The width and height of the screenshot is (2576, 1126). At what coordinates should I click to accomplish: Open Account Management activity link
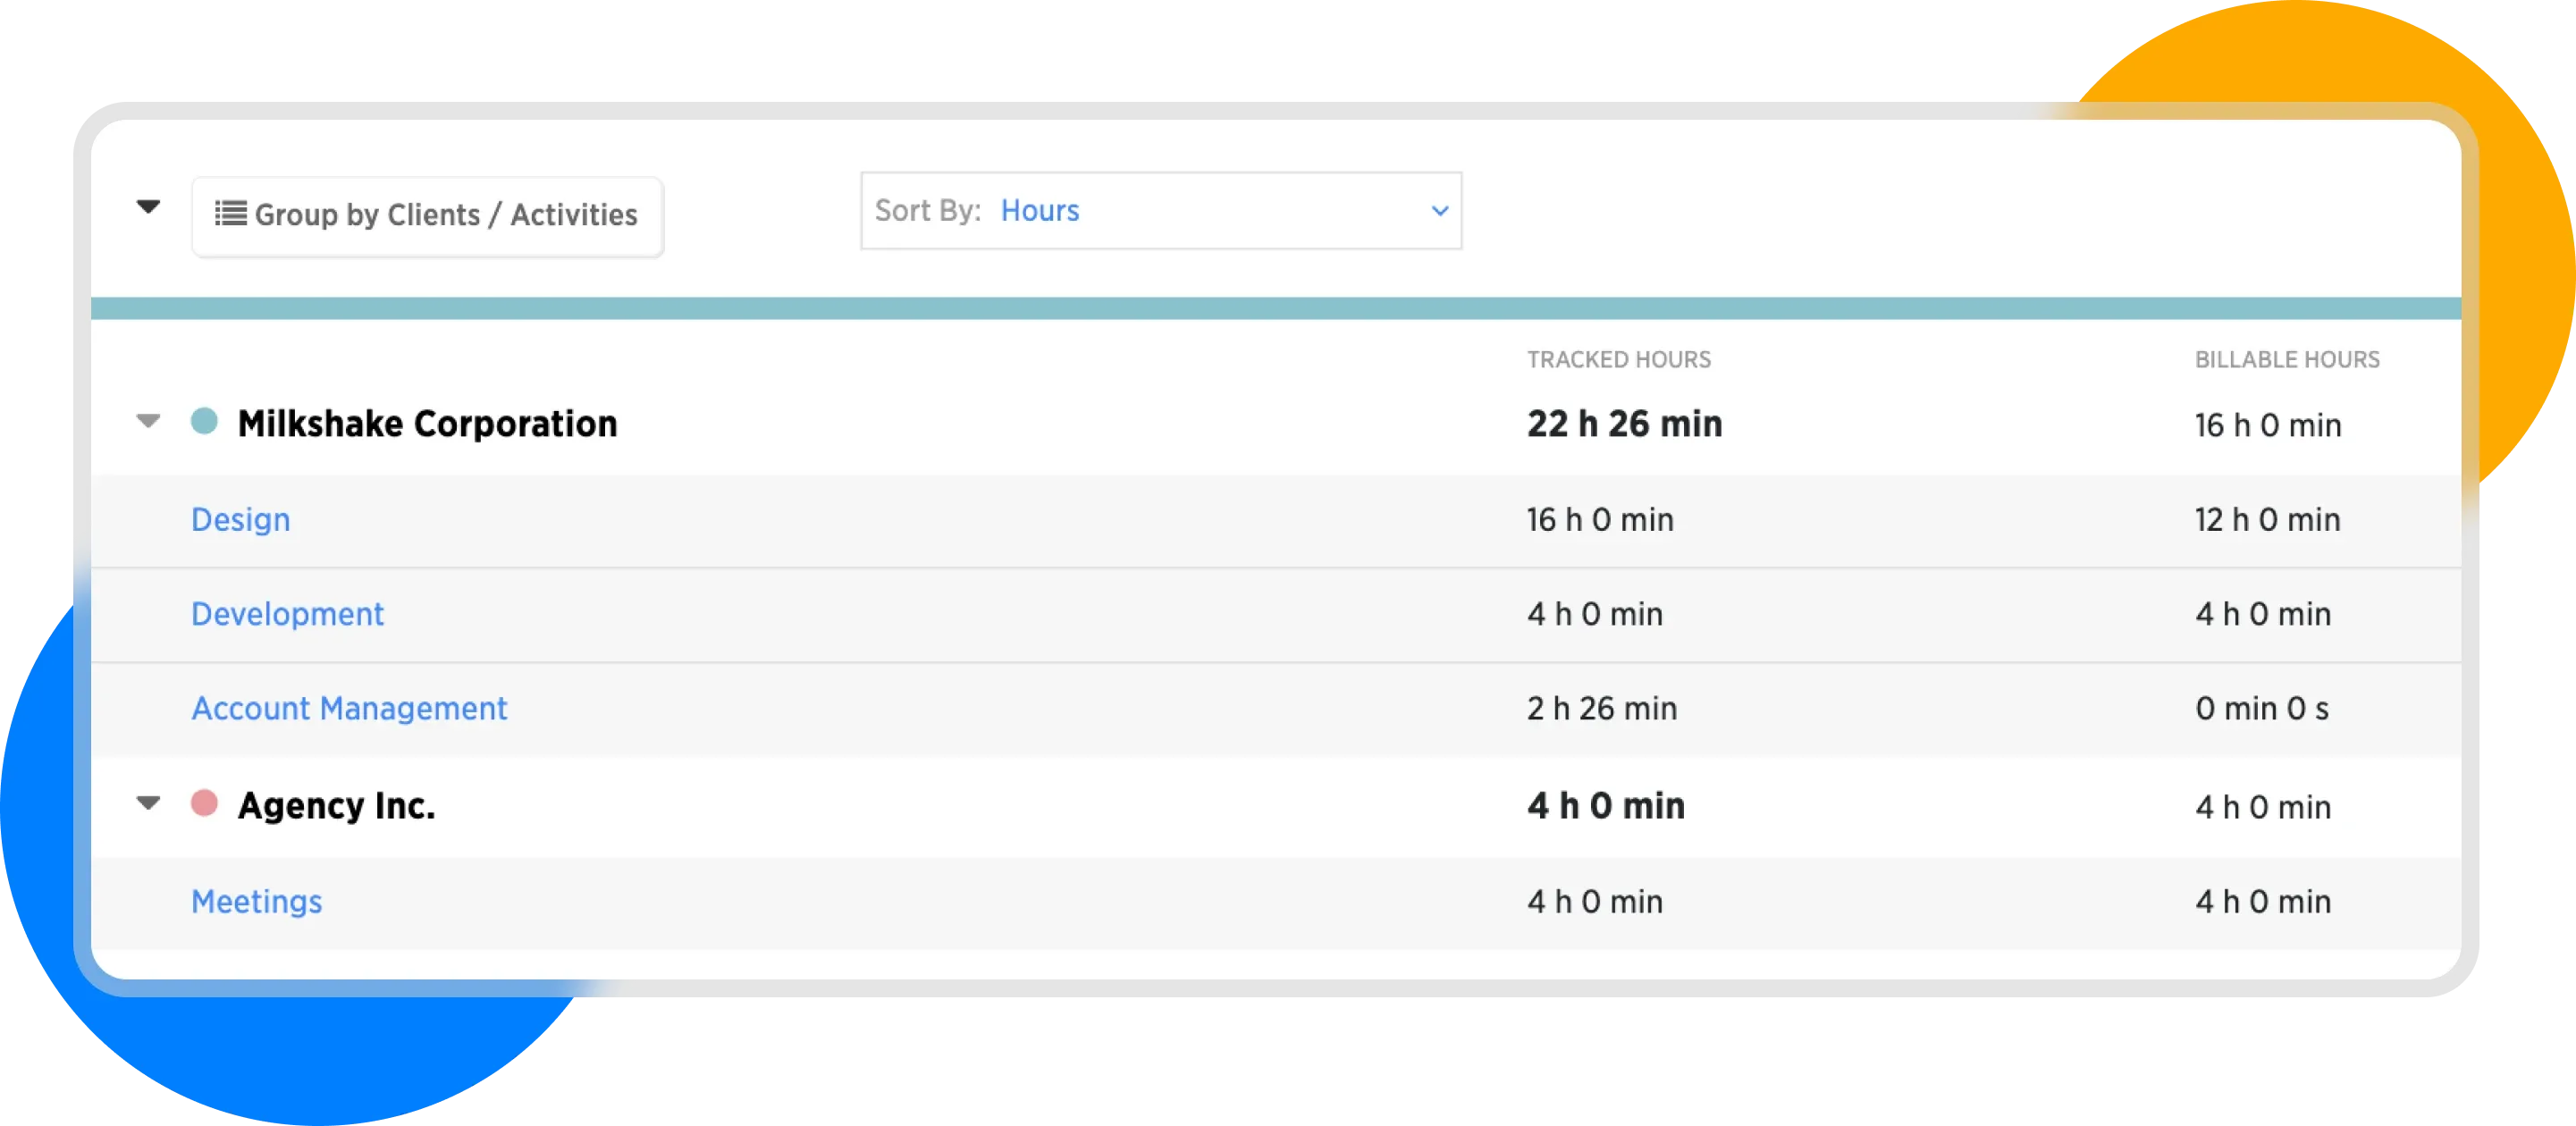coord(349,708)
